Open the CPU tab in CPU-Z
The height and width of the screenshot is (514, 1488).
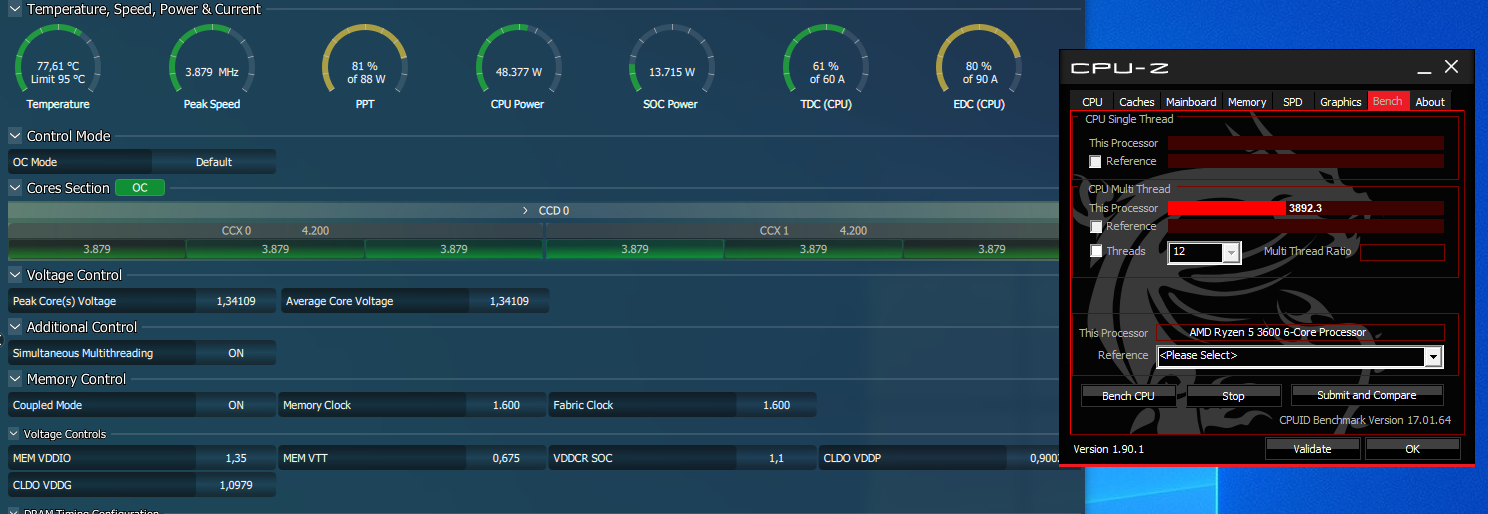click(x=1092, y=102)
